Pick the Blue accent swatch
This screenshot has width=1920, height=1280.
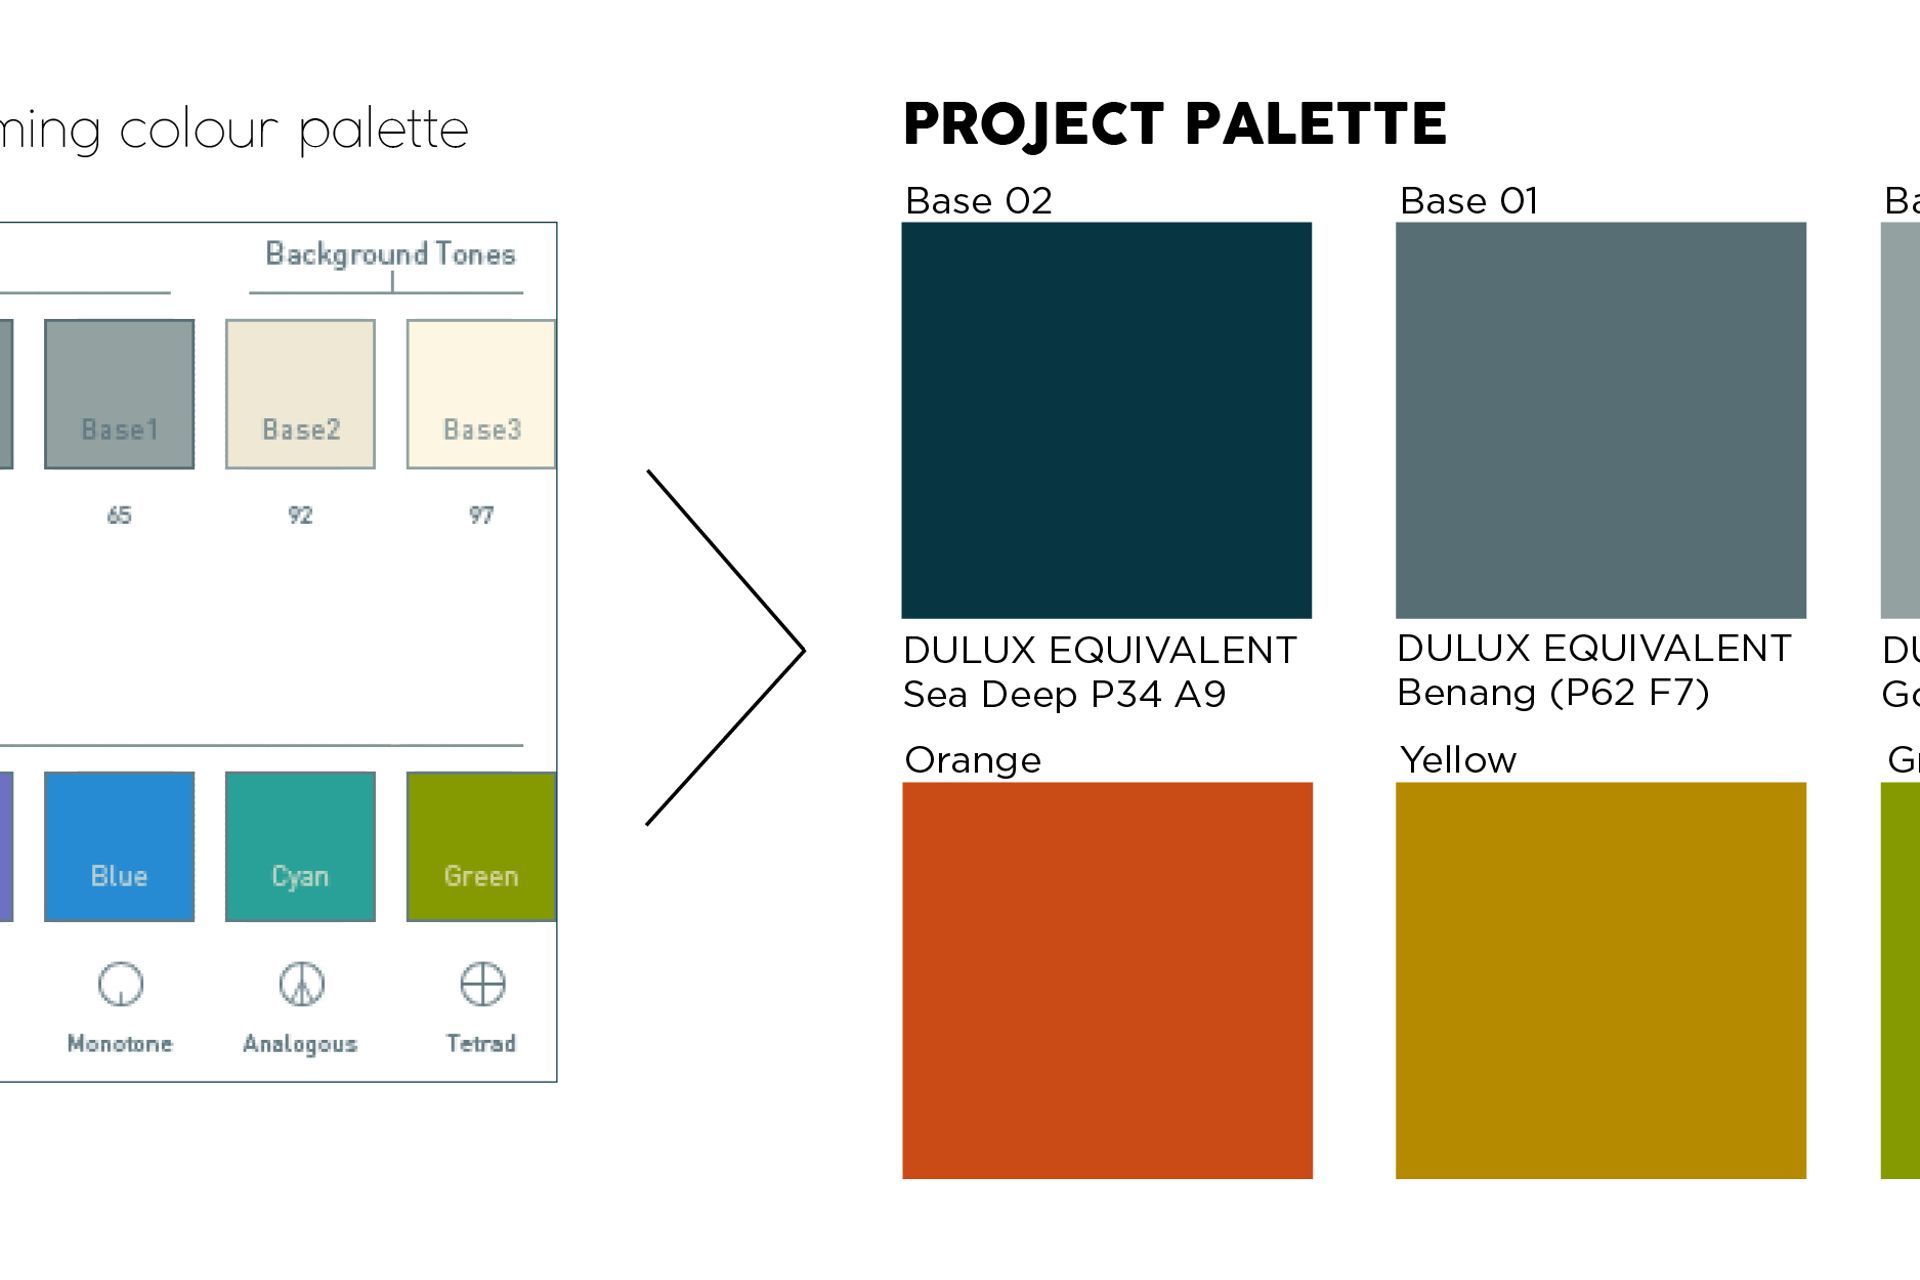[x=119, y=846]
